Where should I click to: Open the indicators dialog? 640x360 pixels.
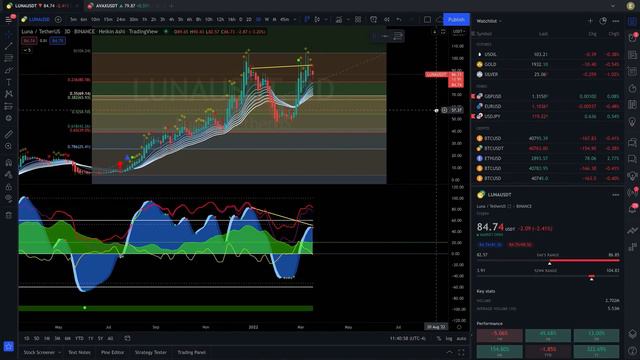(x=339, y=19)
